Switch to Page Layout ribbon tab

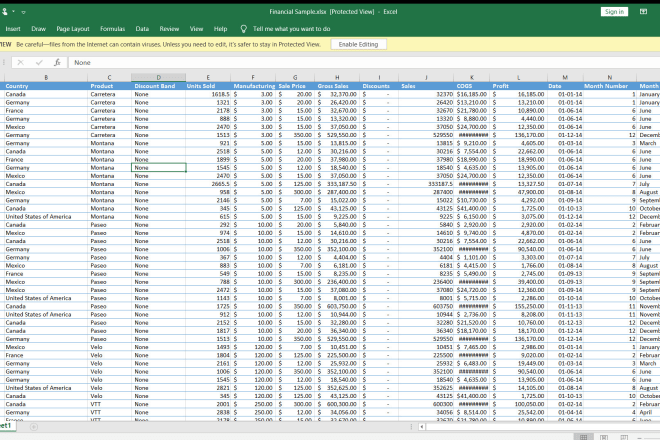coord(73,29)
